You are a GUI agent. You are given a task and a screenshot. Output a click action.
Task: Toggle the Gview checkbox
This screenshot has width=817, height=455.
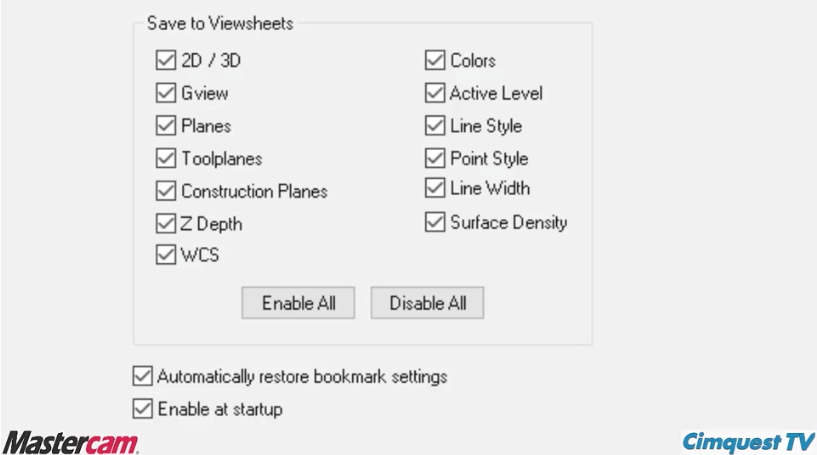(166, 93)
